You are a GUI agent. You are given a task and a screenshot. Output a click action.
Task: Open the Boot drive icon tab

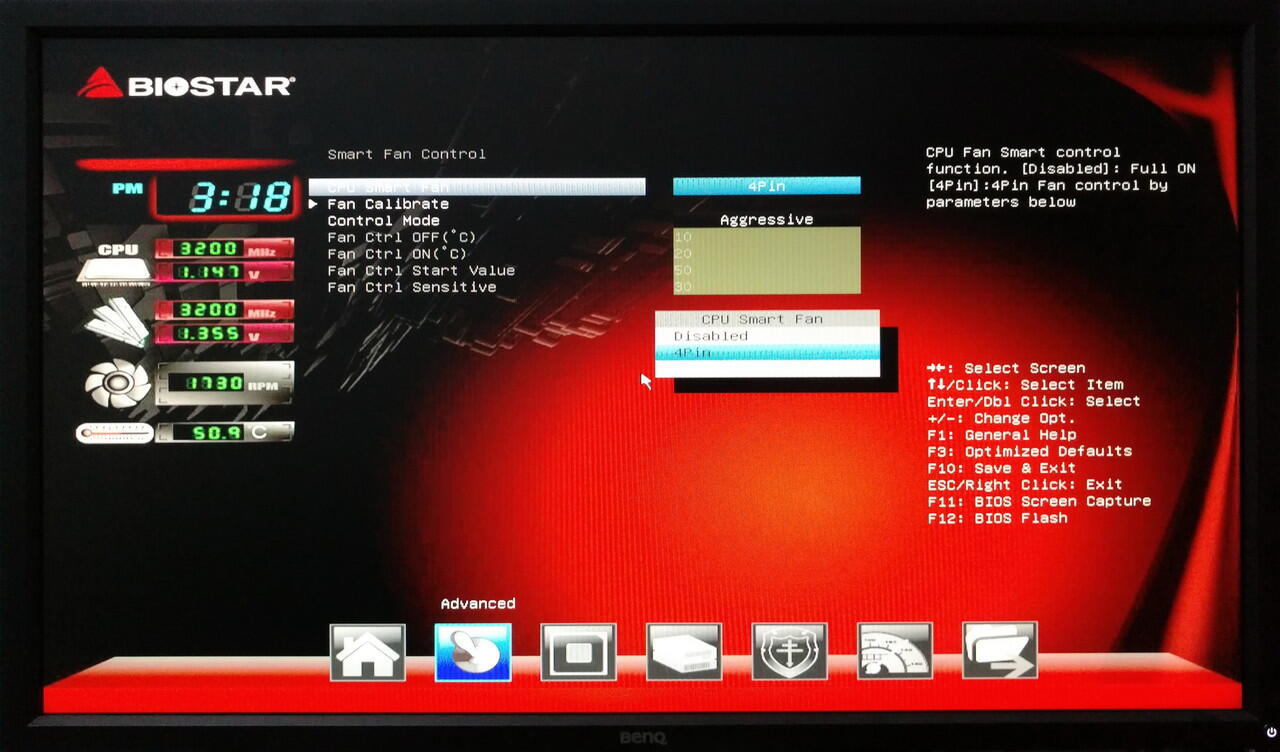coord(684,652)
